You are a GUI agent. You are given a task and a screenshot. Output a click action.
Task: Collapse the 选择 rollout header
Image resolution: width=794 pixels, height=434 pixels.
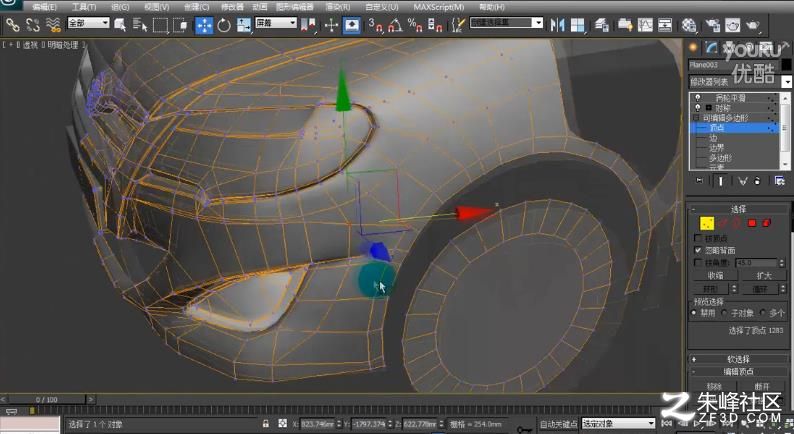click(738, 209)
